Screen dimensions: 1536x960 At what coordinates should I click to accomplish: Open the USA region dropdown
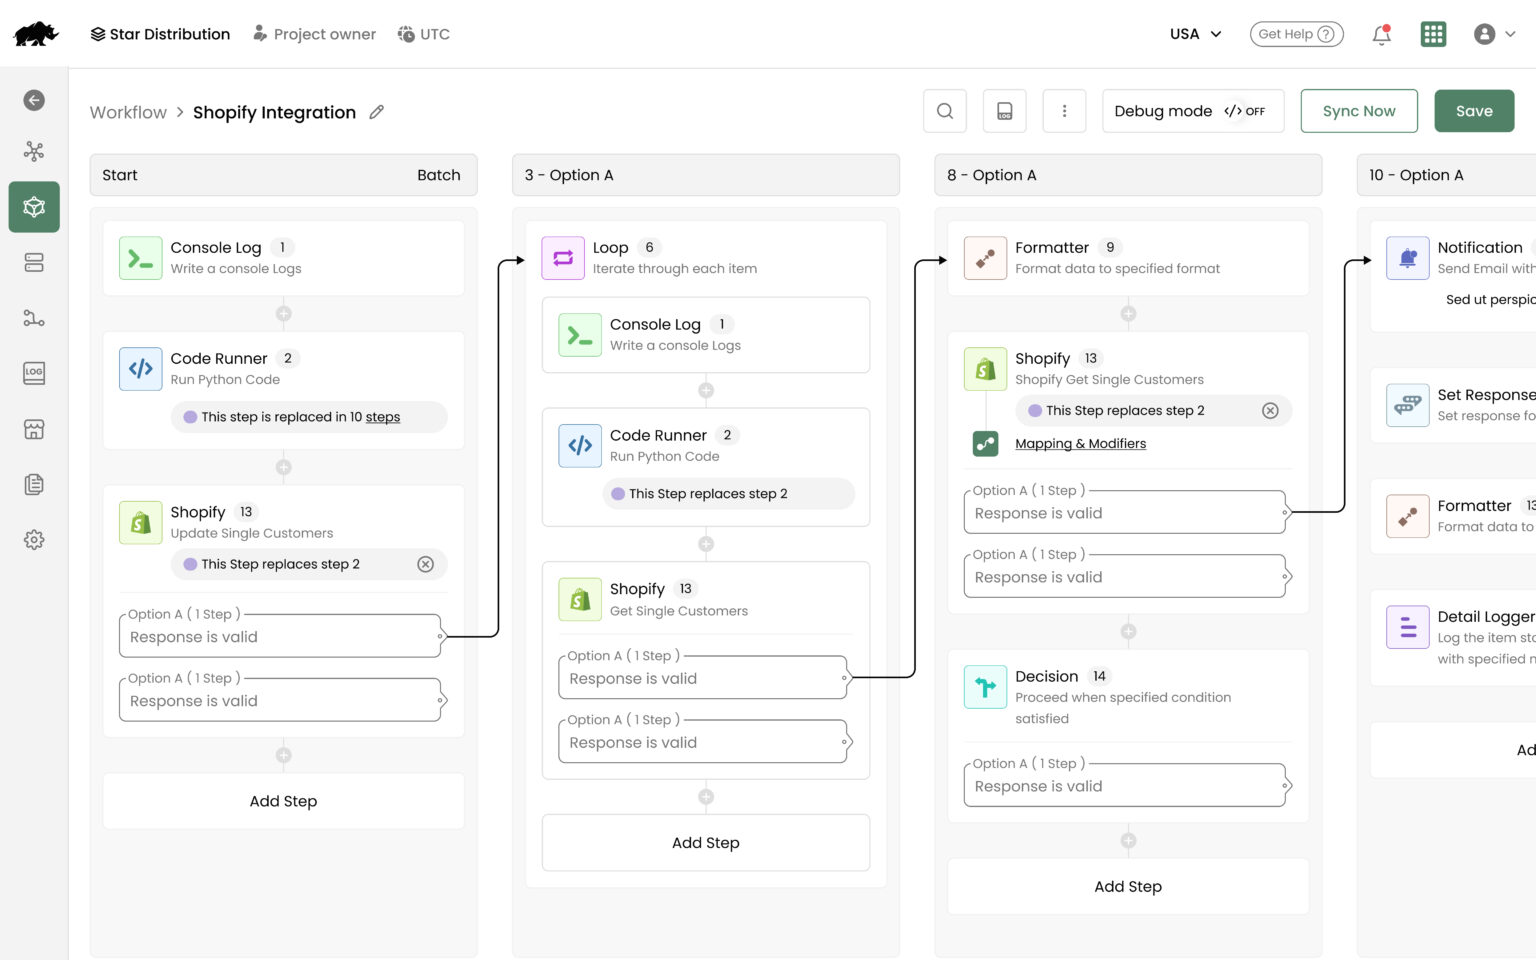pyautogui.click(x=1194, y=33)
